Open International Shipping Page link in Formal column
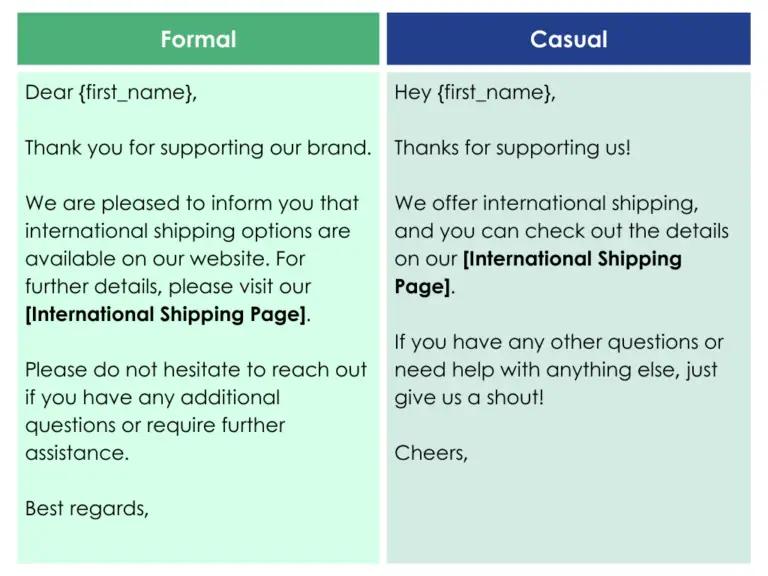768x576 pixels. pyautogui.click(x=166, y=314)
